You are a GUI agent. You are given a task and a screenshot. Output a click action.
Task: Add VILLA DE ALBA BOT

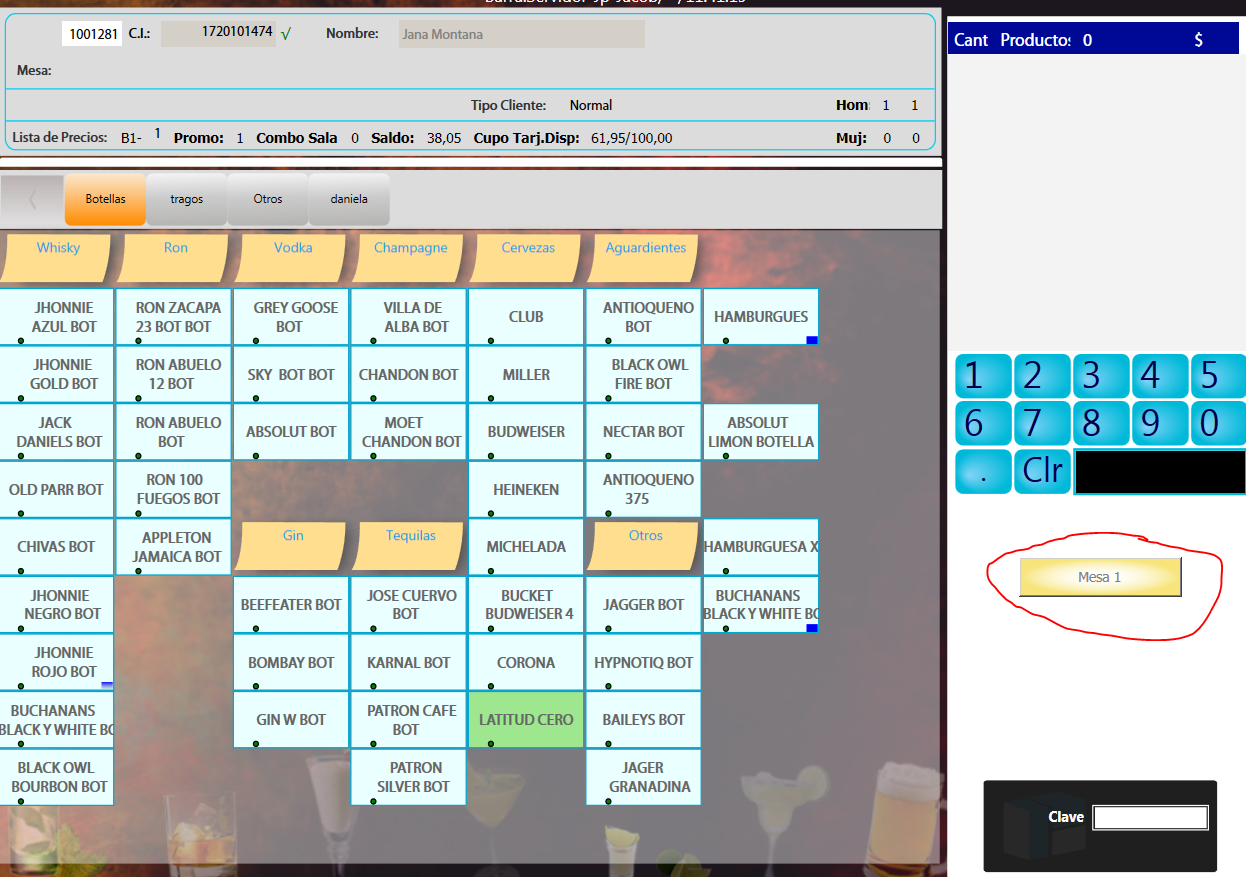[x=409, y=317]
